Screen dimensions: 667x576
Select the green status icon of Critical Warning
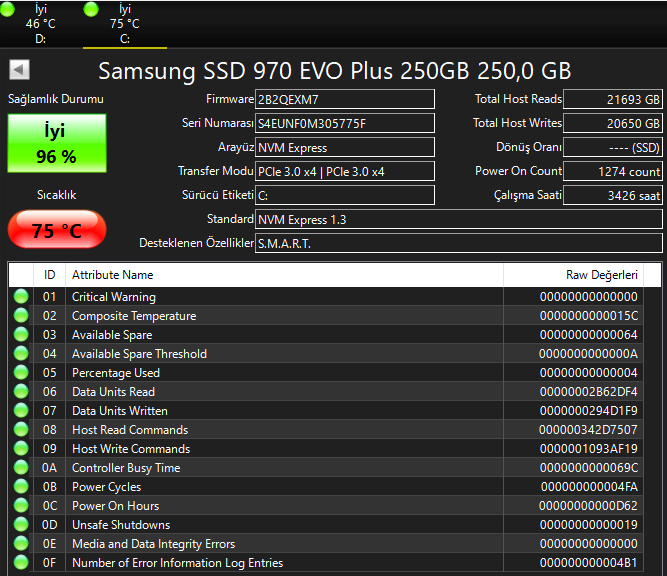[21, 296]
